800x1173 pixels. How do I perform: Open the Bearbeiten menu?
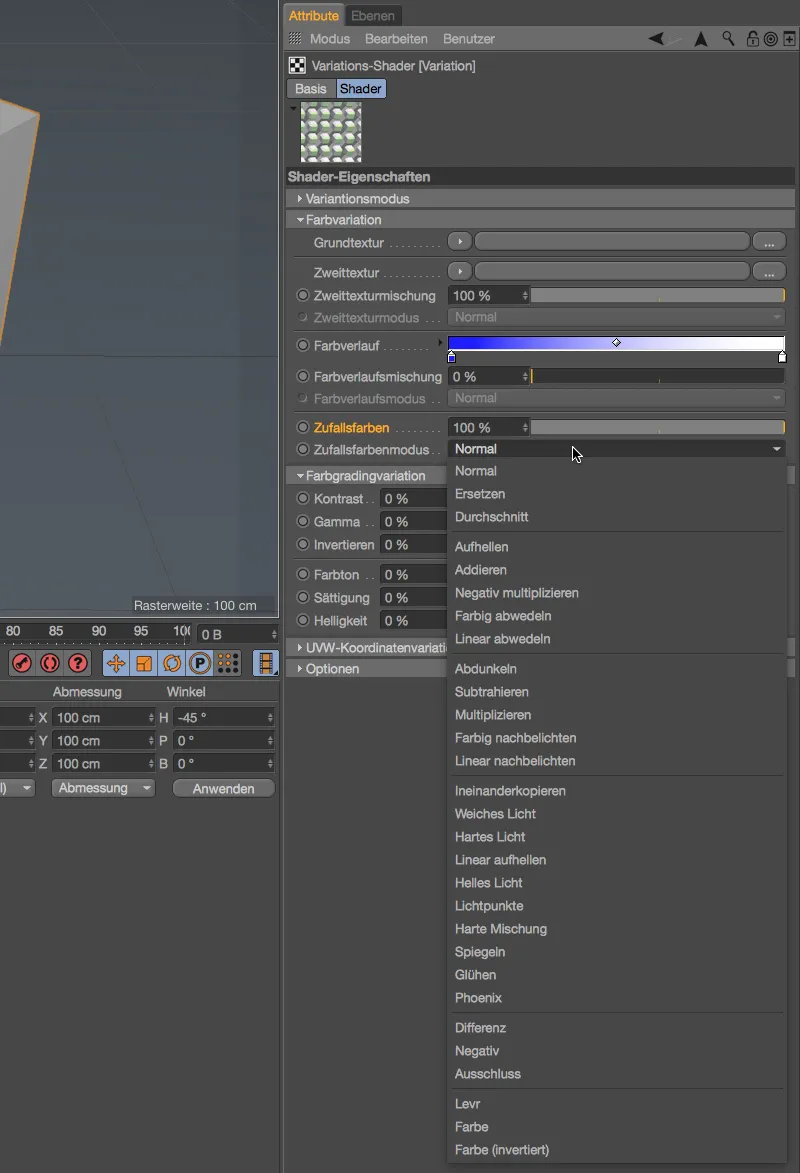(x=396, y=39)
